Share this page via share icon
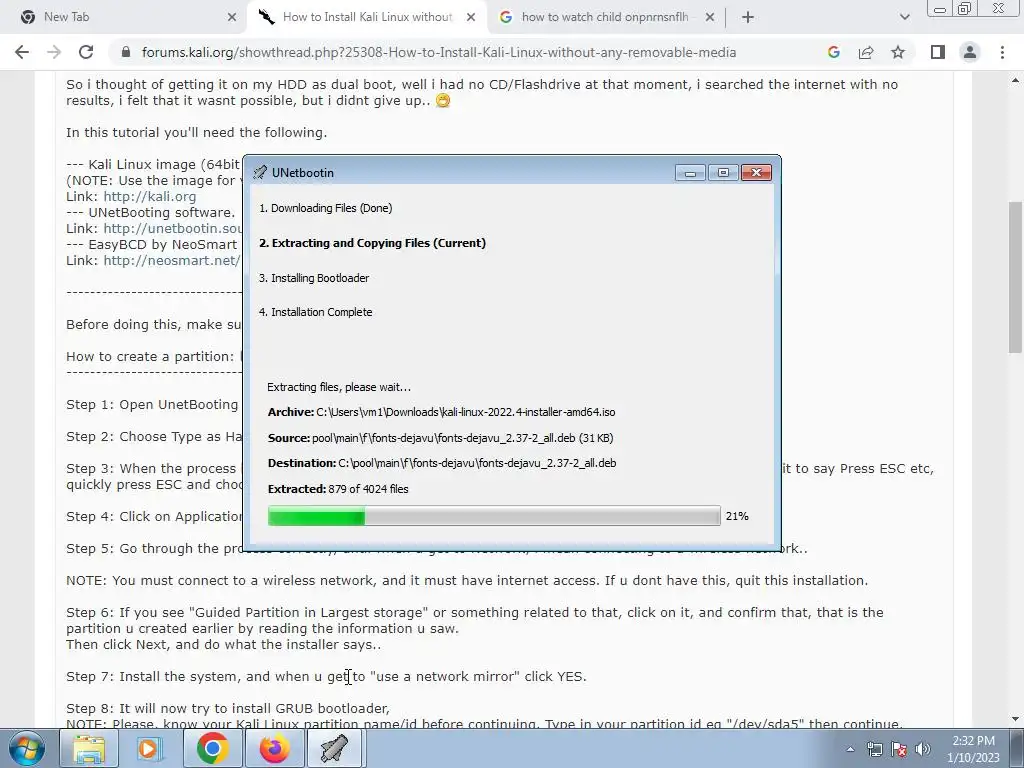This screenshot has height=768, width=1024. click(x=866, y=52)
